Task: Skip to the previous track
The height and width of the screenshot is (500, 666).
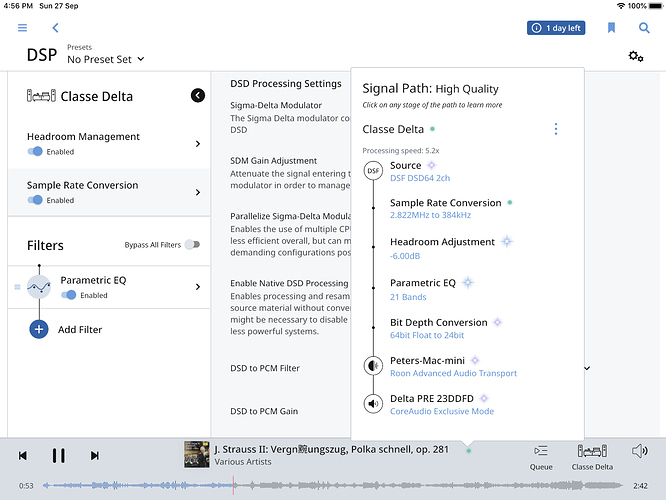Action: 23,455
